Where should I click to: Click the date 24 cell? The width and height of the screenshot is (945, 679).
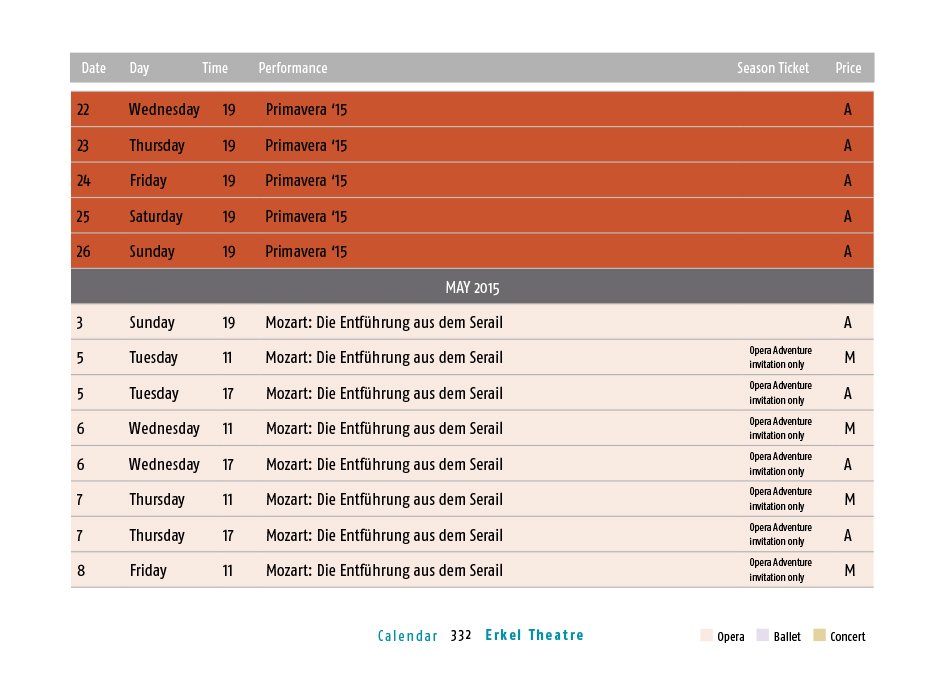pos(83,181)
